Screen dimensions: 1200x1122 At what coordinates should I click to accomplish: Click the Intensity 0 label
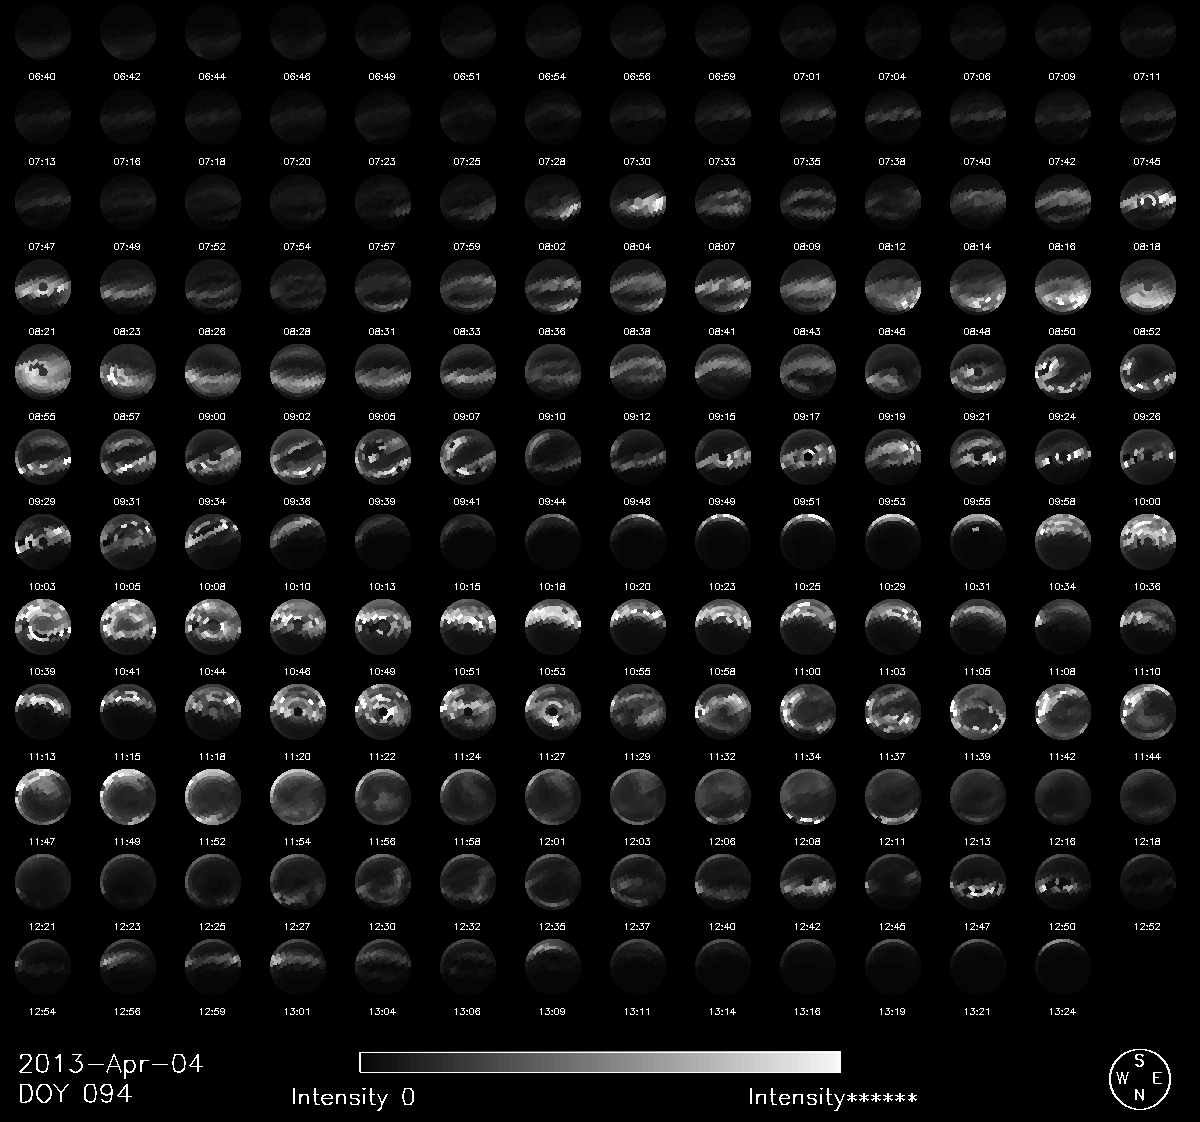tap(352, 1097)
